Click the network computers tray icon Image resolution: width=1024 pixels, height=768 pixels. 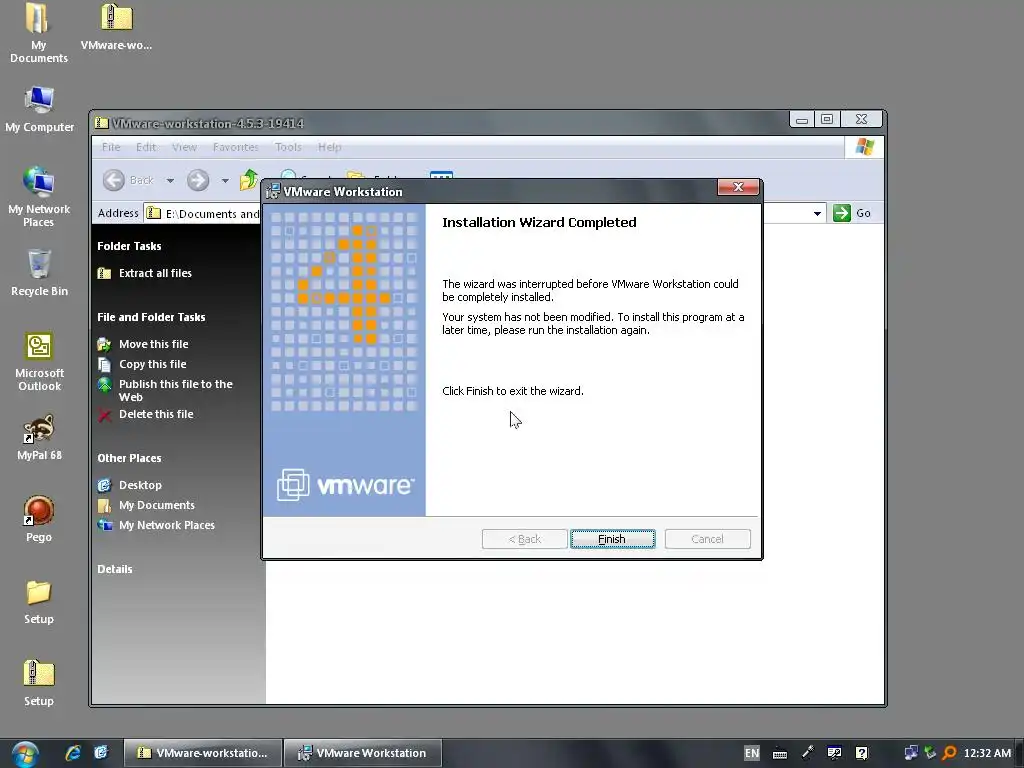(x=910, y=753)
